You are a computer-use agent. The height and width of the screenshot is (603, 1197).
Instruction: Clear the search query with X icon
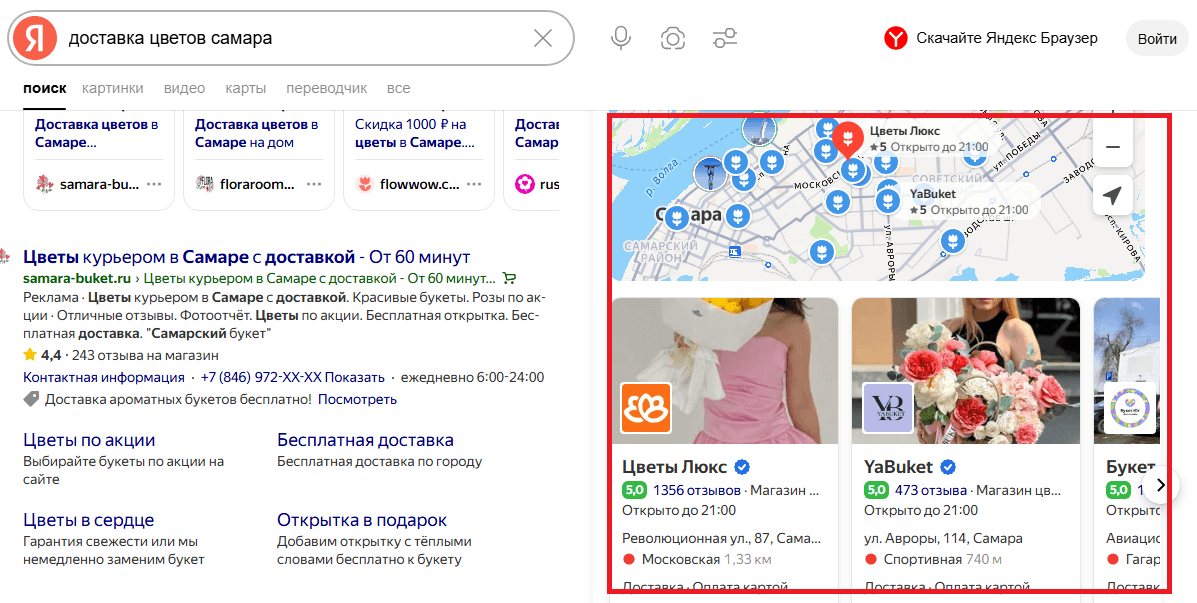tap(543, 38)
